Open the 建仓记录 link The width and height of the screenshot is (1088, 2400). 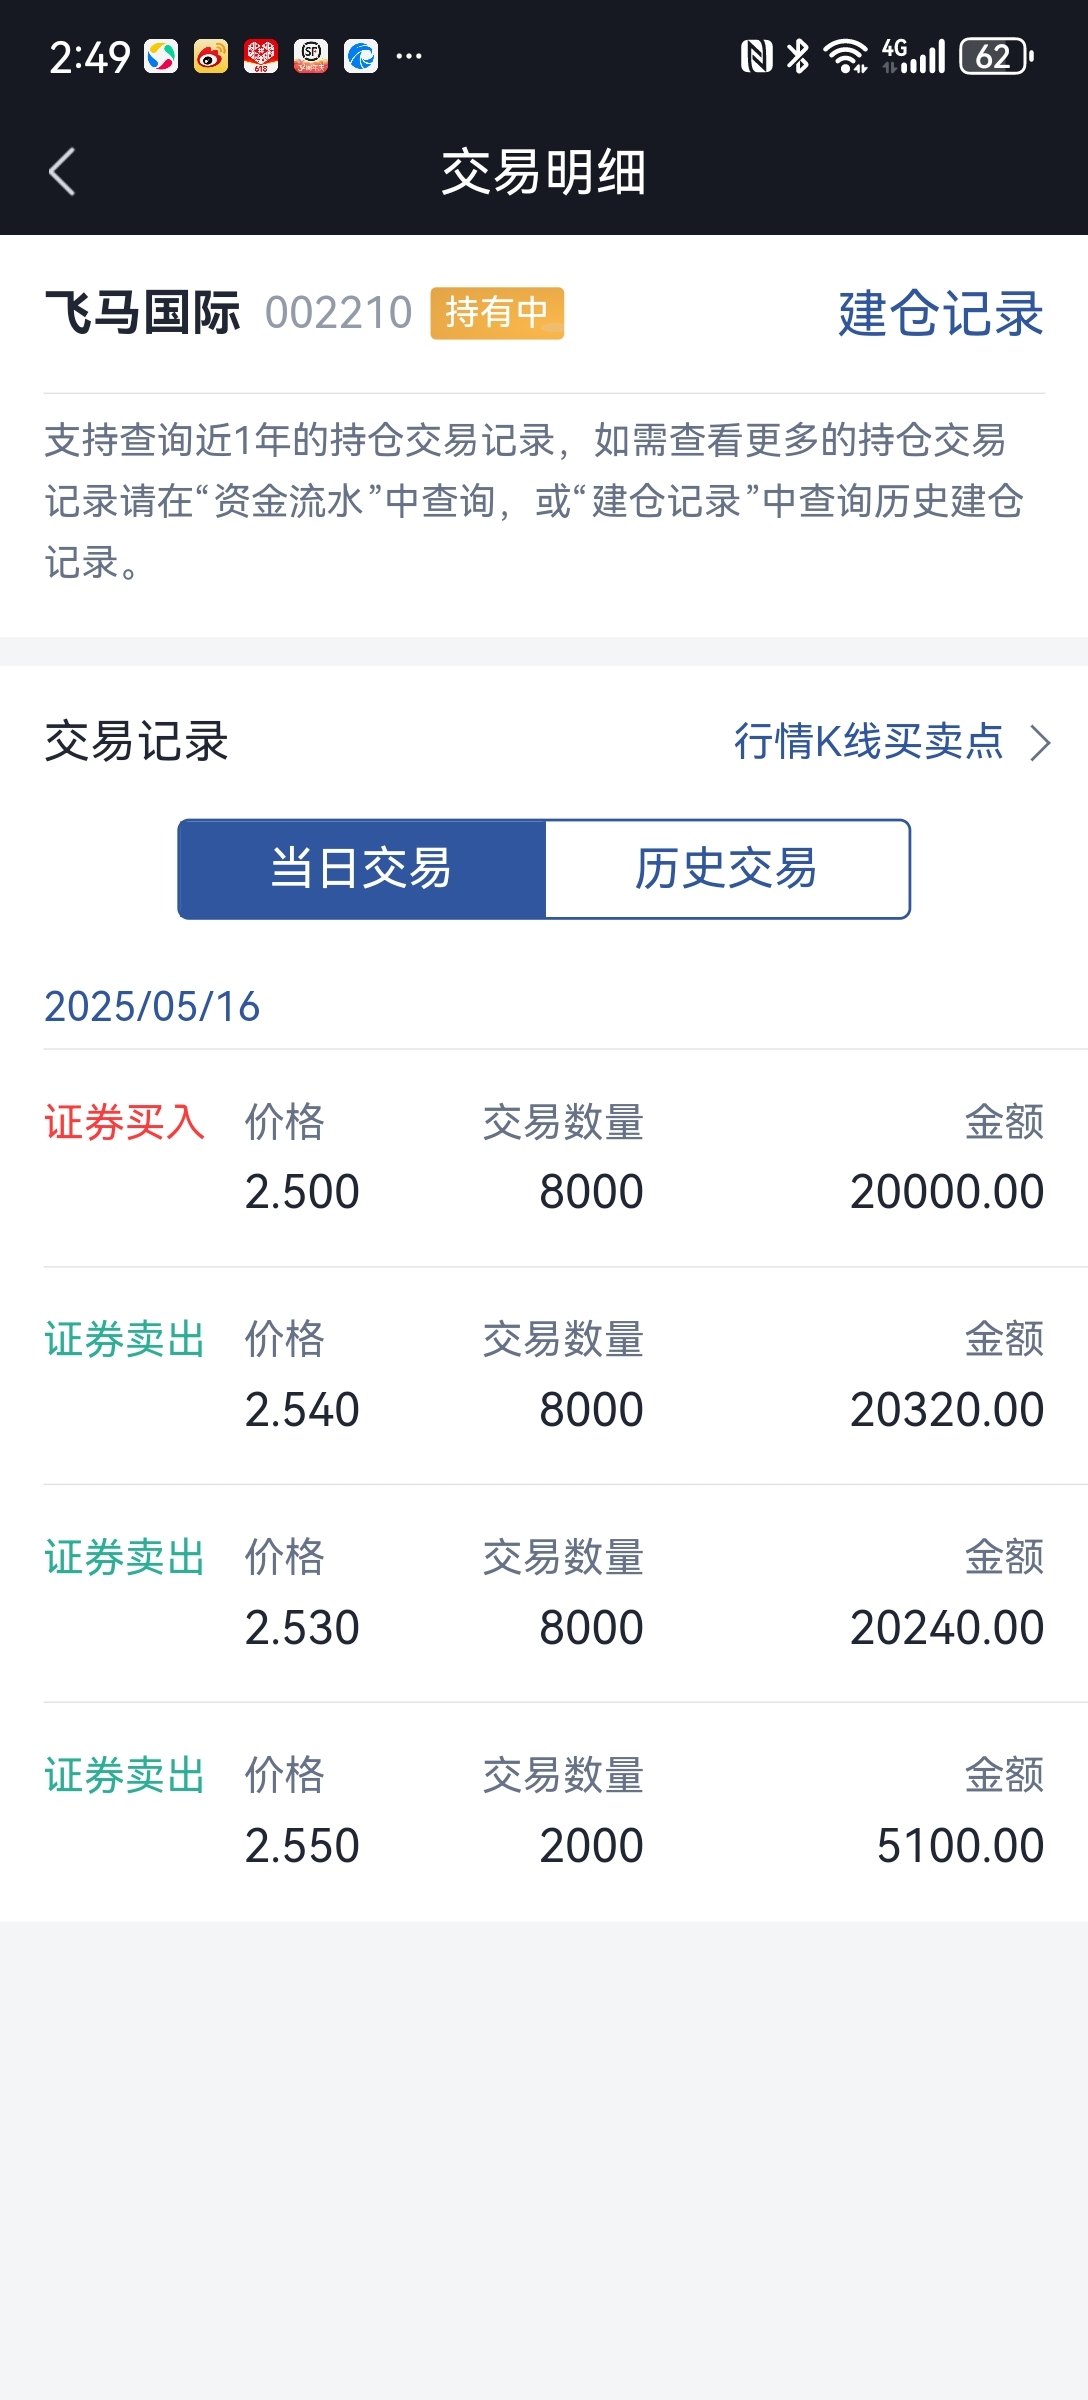pyautogui.click(x=941, y=314)
